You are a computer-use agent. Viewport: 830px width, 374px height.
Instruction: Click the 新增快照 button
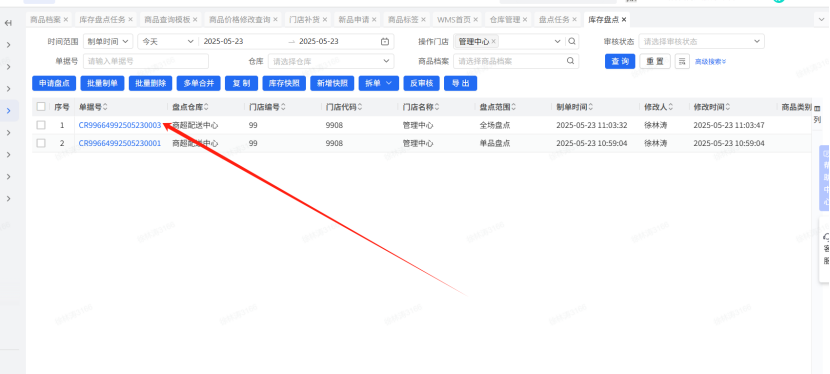[x=332, y=83]
